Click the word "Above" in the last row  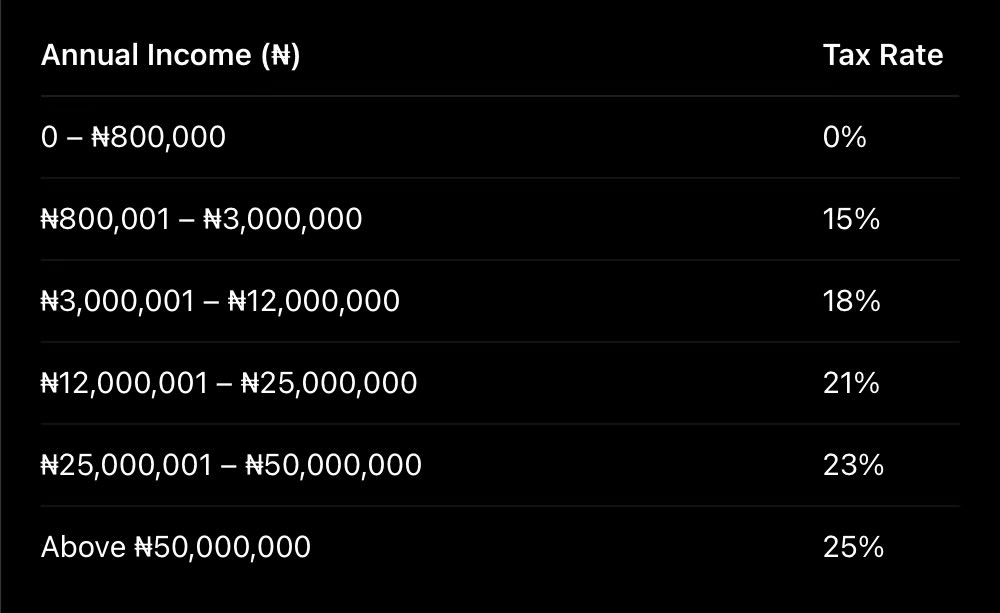[x=83, y=547]
